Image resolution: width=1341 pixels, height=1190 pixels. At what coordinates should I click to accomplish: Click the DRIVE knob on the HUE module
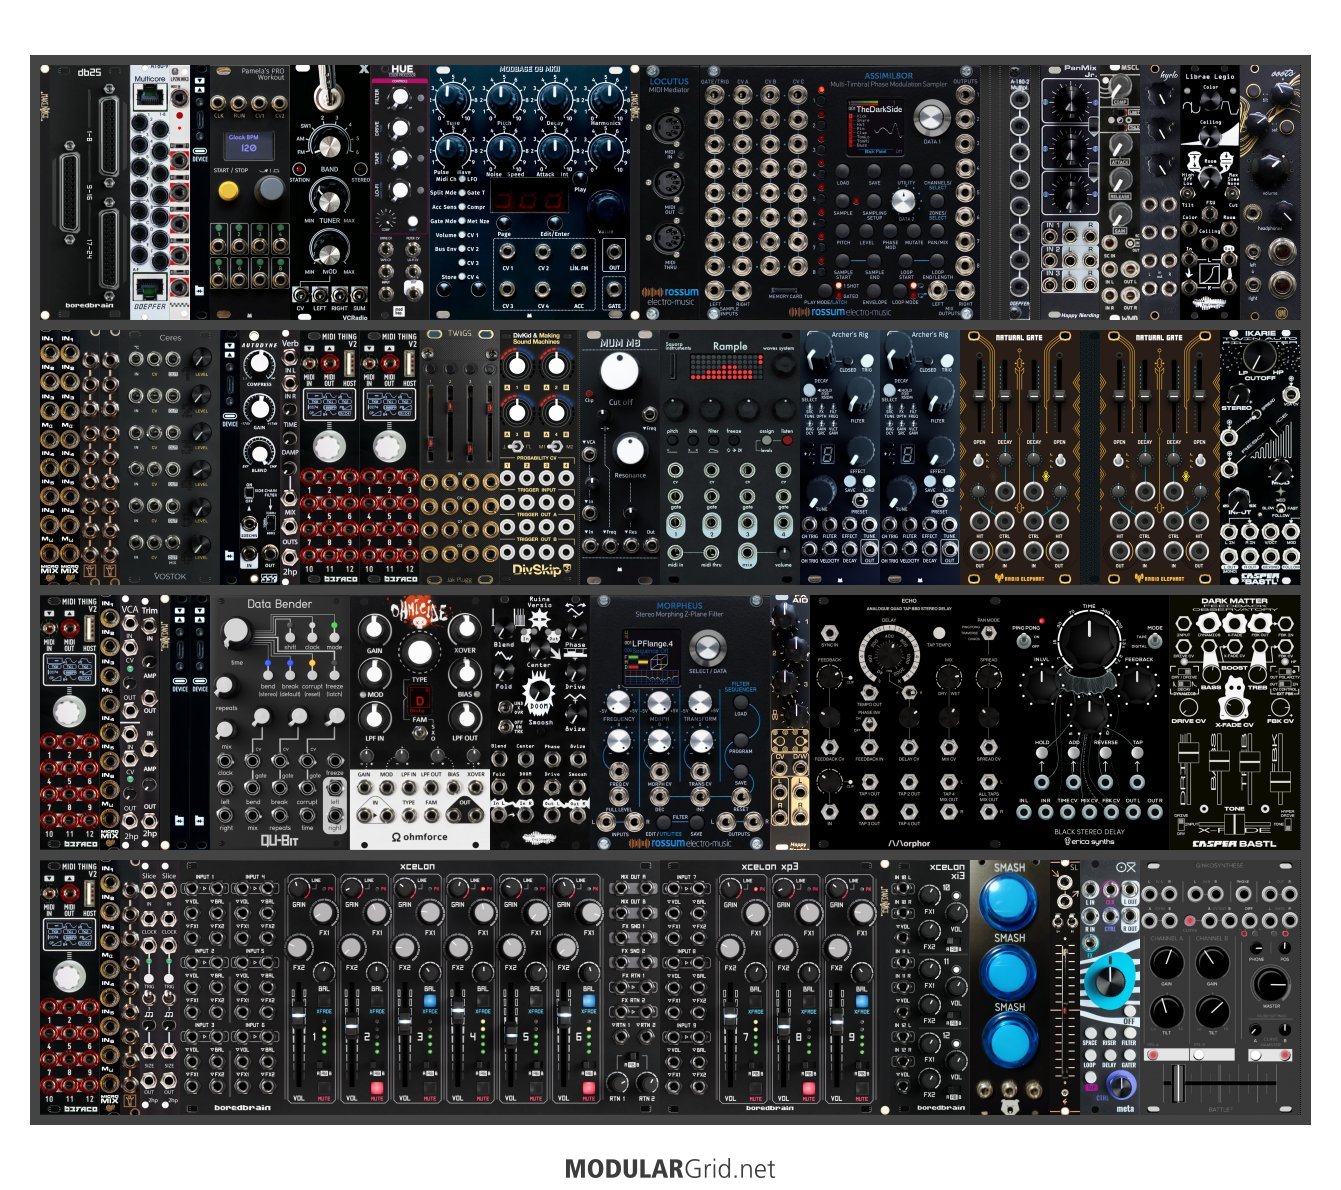(400, 129)
